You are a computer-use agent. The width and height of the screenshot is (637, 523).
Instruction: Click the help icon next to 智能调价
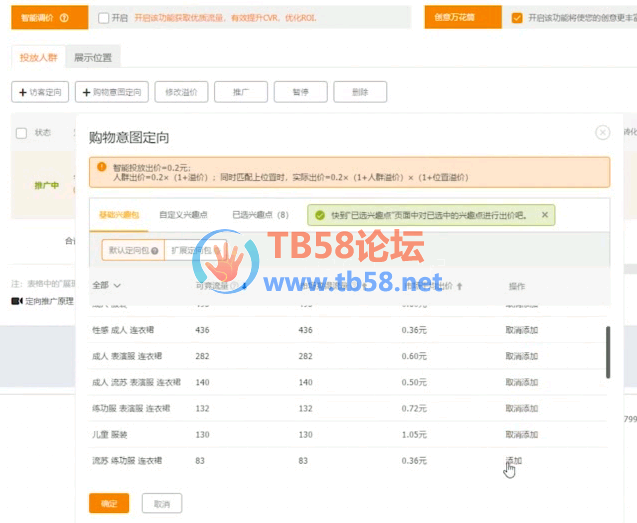[64, 18]
